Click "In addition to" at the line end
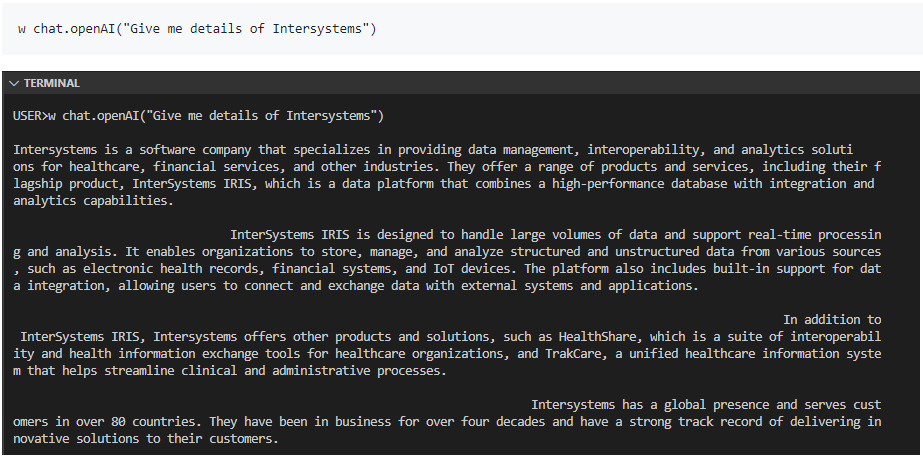 click(x=832, y=320)
